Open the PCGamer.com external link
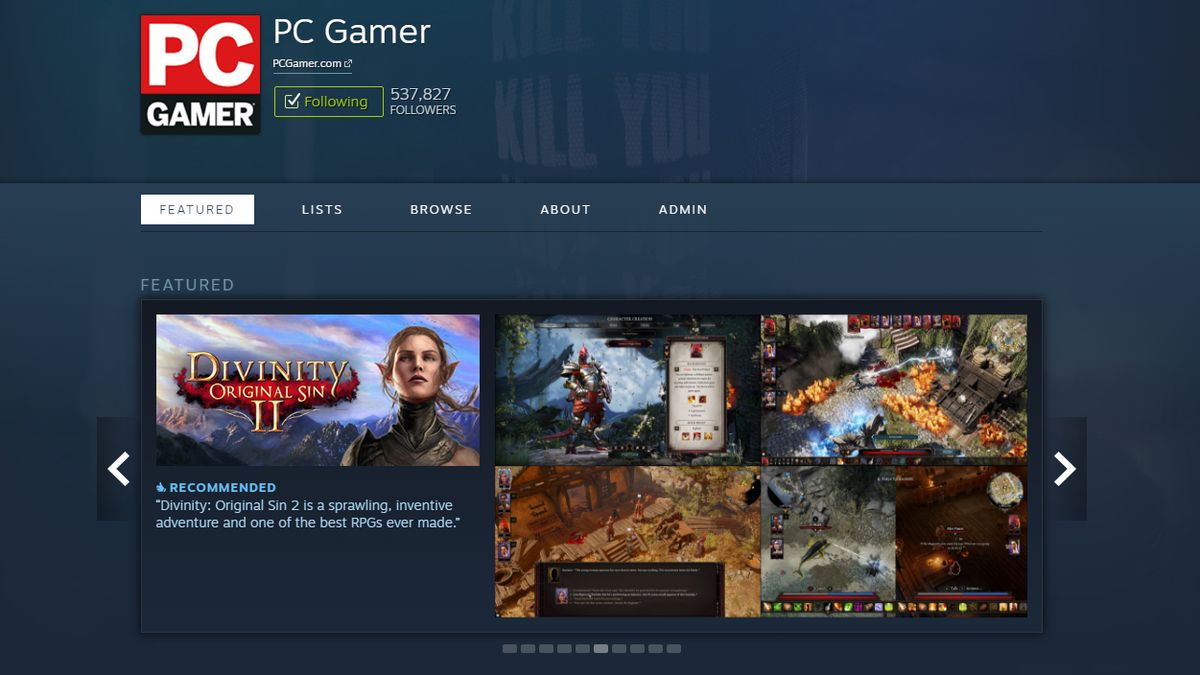Screen dimensions: 1200x675 (313, 64)
